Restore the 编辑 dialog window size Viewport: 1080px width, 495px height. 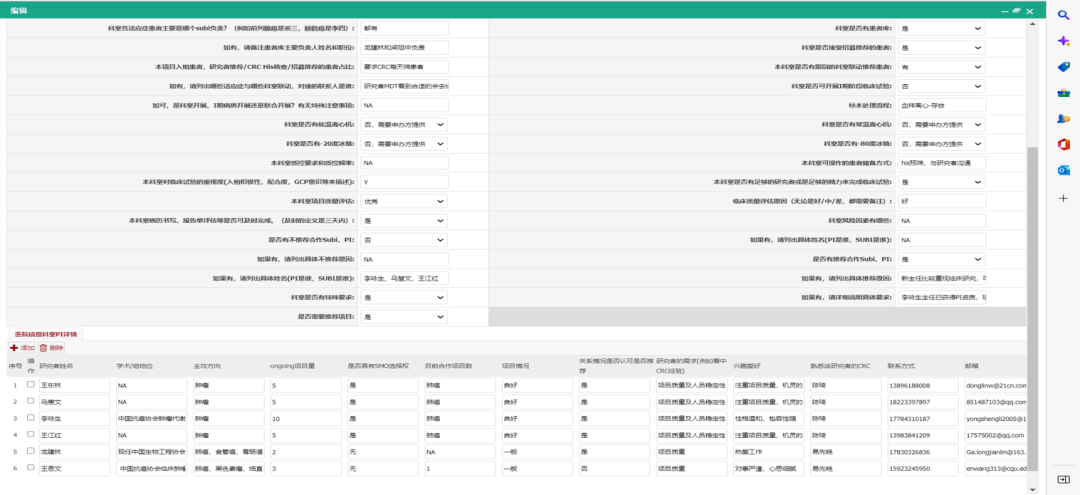coord(1014,9)
